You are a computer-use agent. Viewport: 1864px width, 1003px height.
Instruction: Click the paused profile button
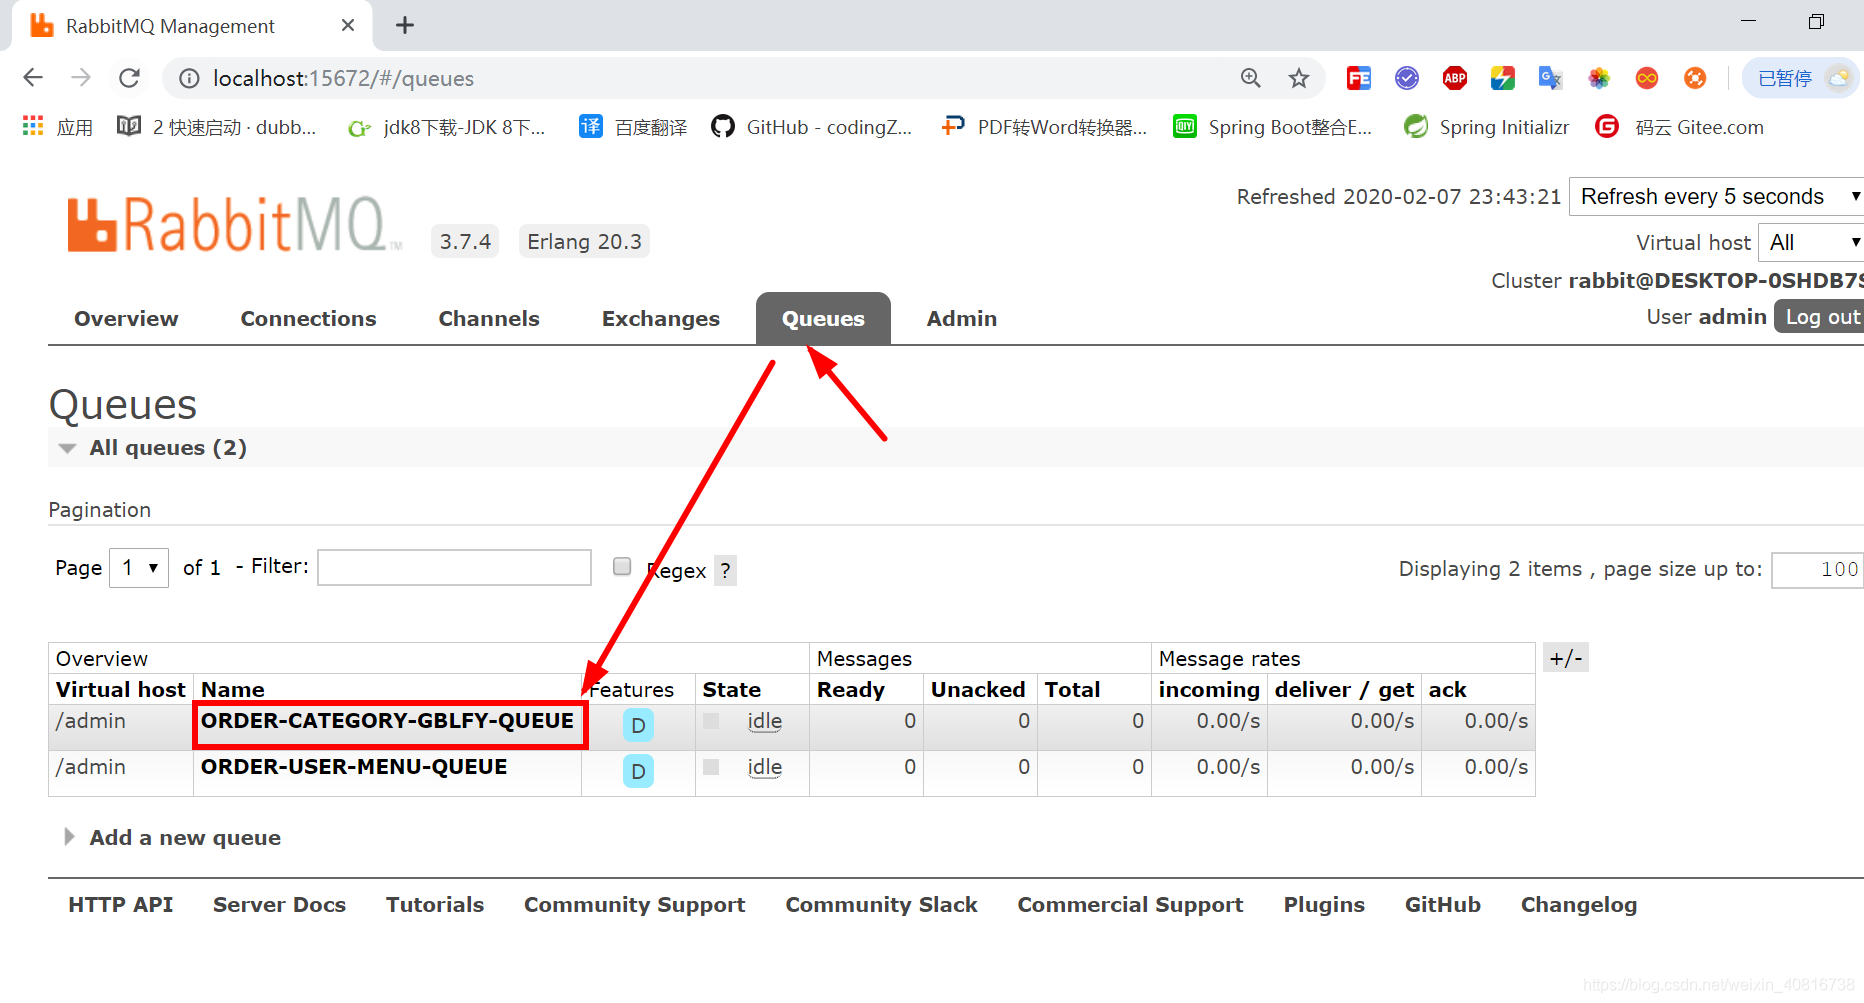[1801, 78]
